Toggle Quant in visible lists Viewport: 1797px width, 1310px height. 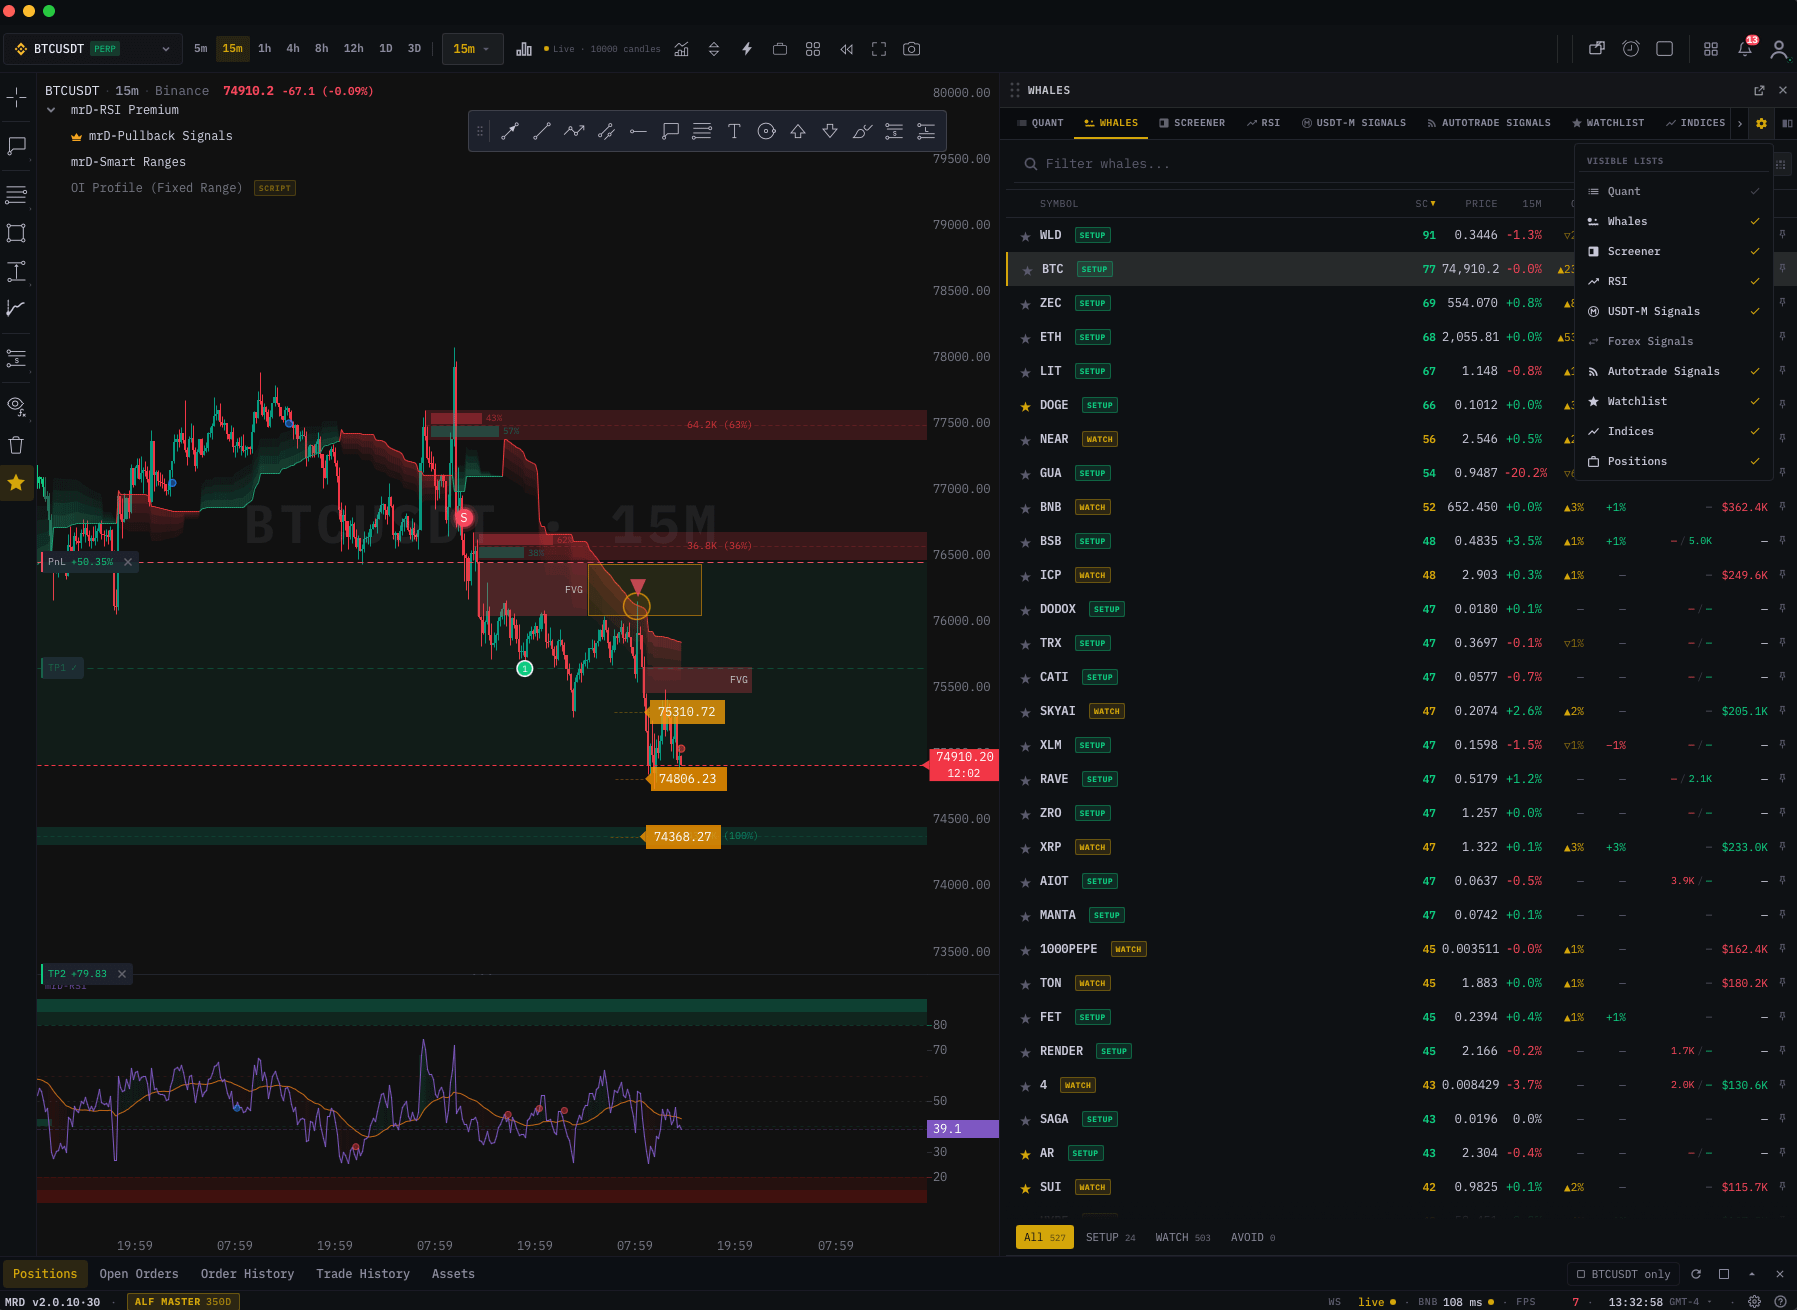[1674, 191]
